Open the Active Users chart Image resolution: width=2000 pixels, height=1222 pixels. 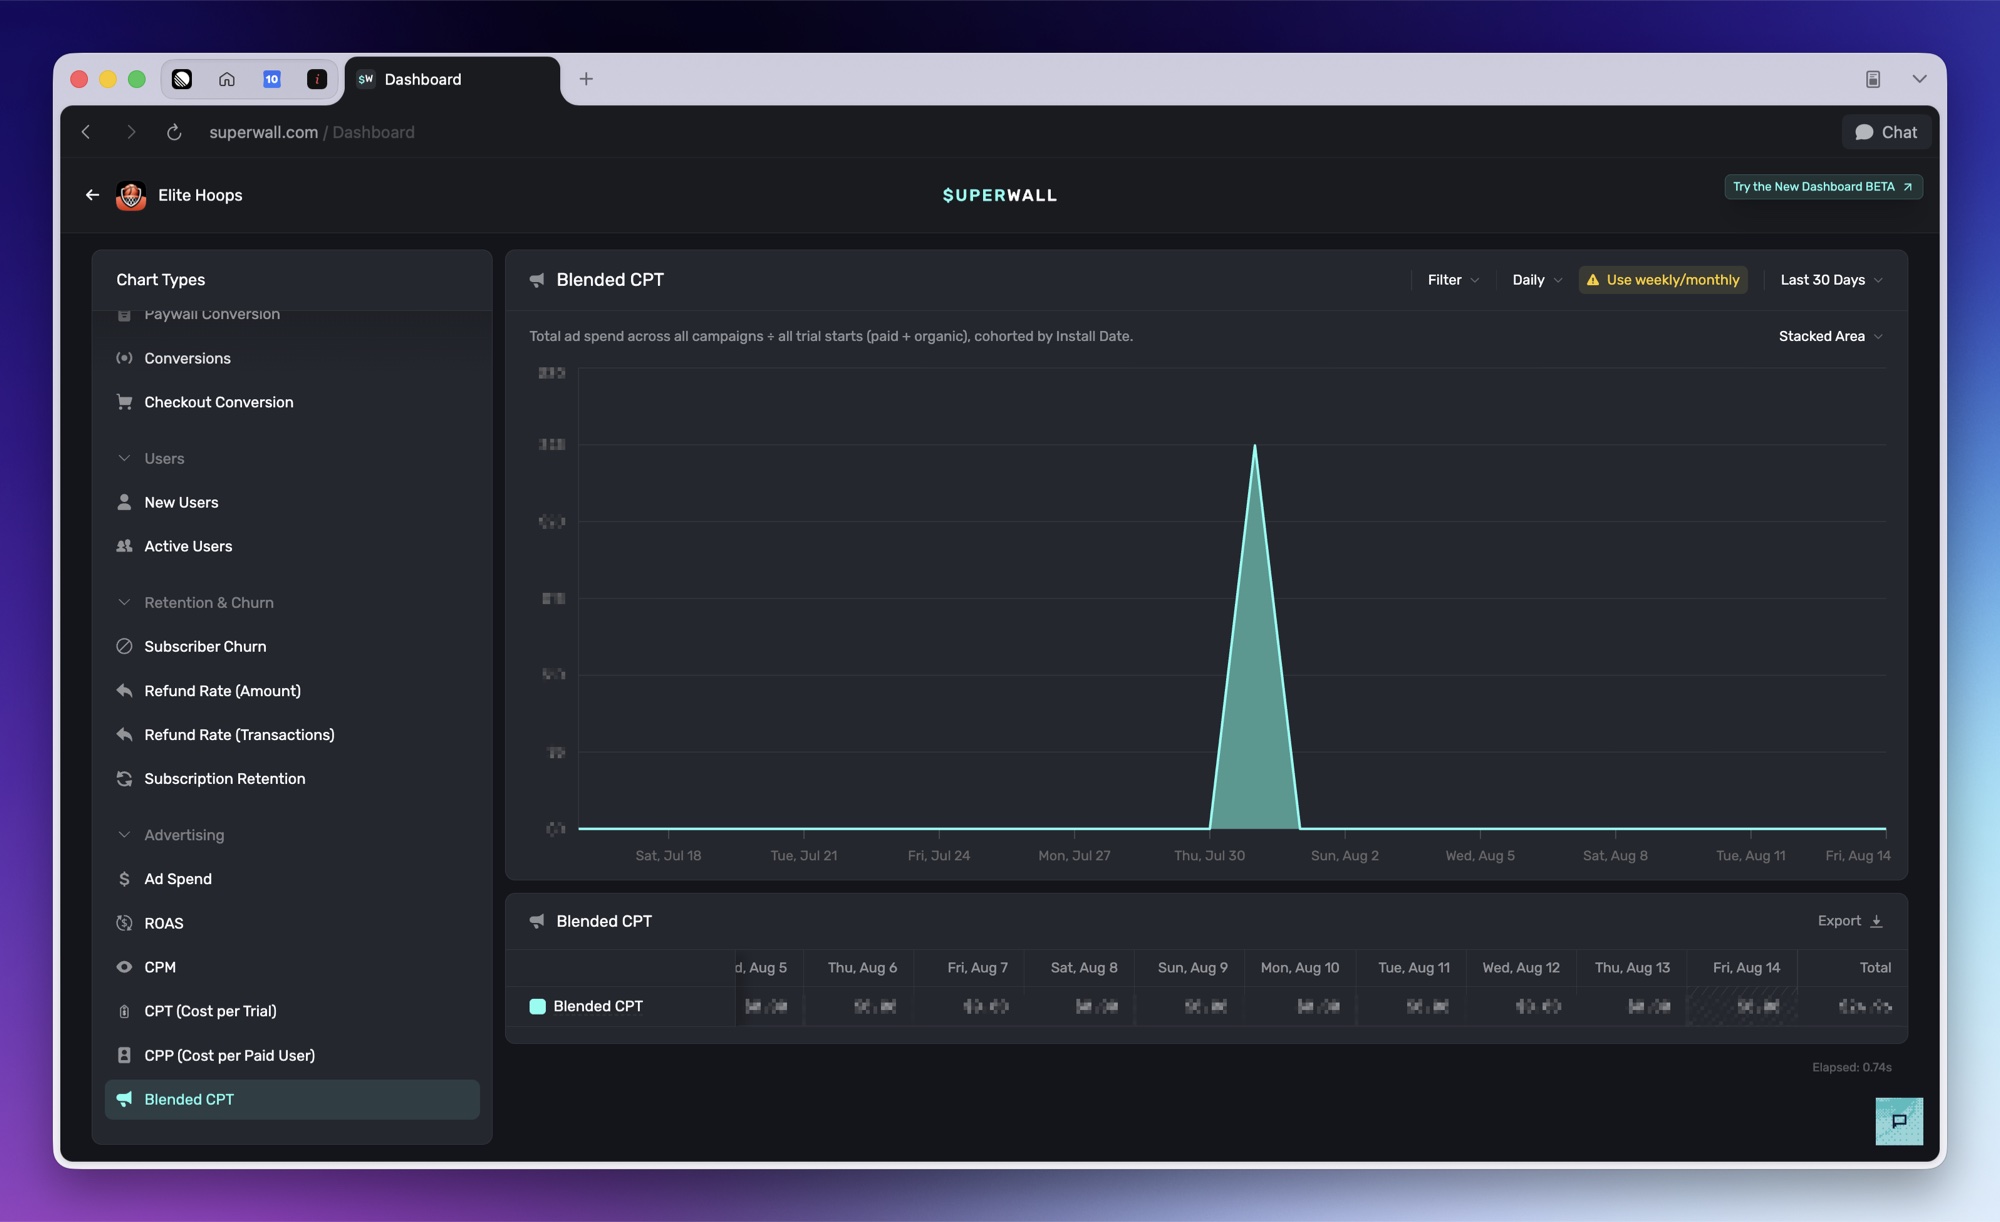188,546
